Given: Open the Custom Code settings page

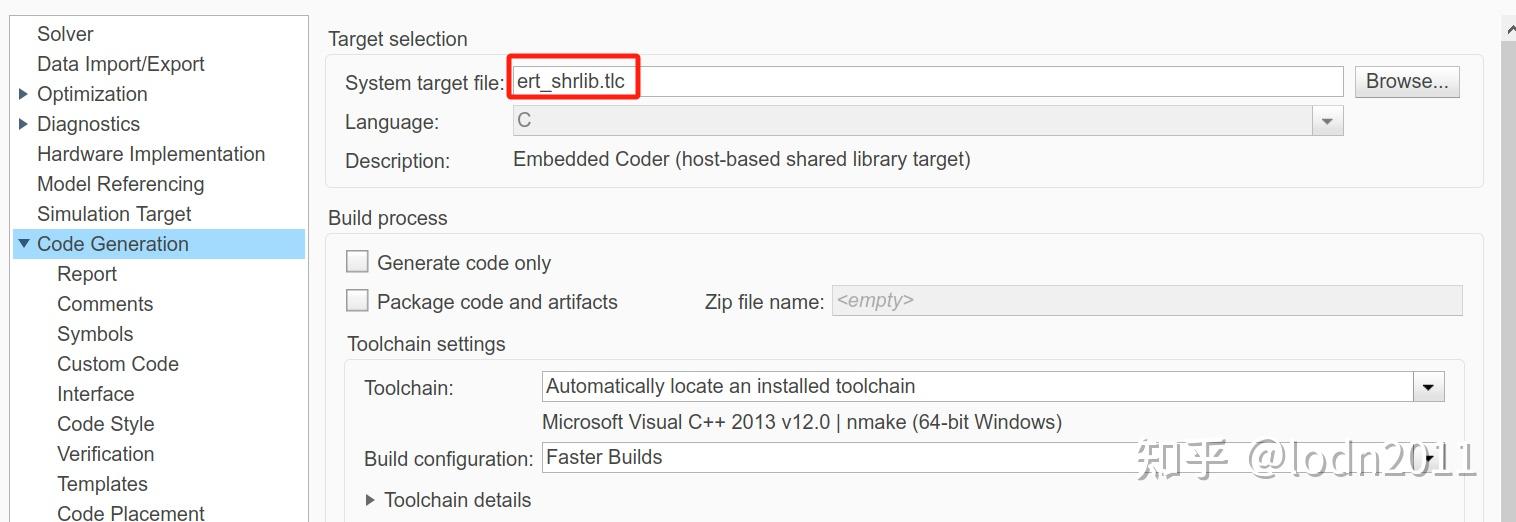Looking at the screenshot, I should point(118,364).
